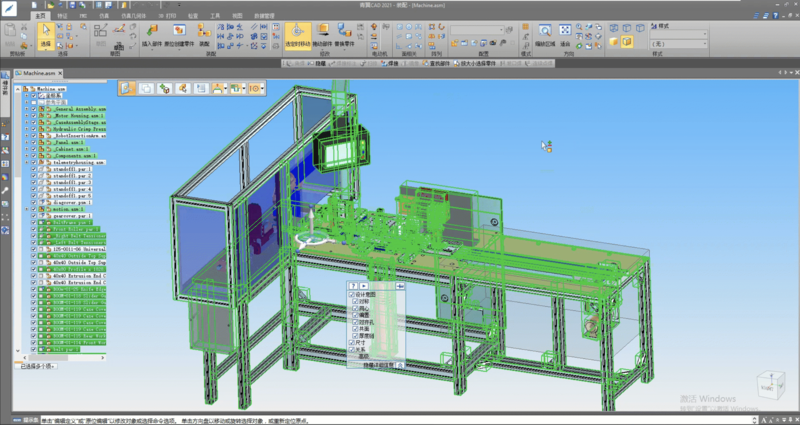Switch to the 特征 ribbon tab
Screen dimensions: 800x425
click(x=62, y=16)
